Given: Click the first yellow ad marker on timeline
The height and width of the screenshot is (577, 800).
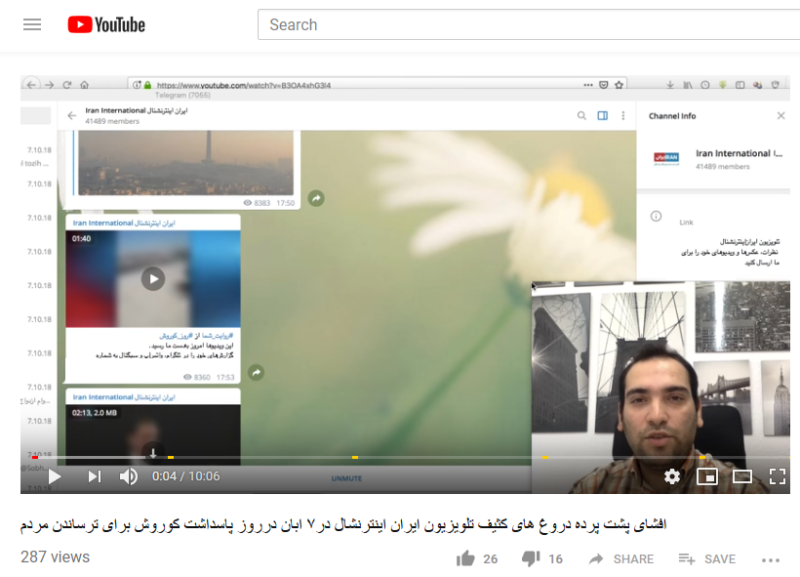Looking at the screenshot, I should pyautogui.click(x=170, y=457).
